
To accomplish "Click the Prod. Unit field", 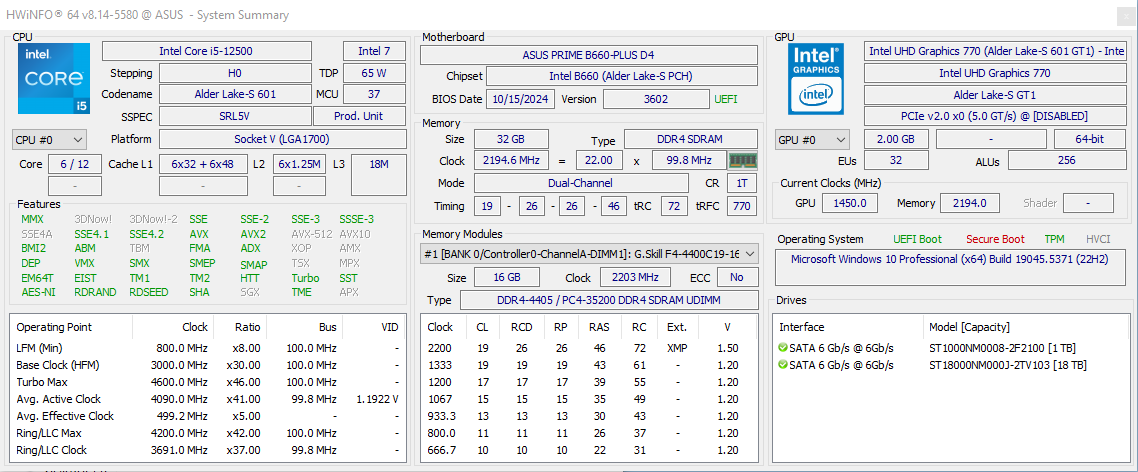I will pyautogui.click(x=359, y=116).
